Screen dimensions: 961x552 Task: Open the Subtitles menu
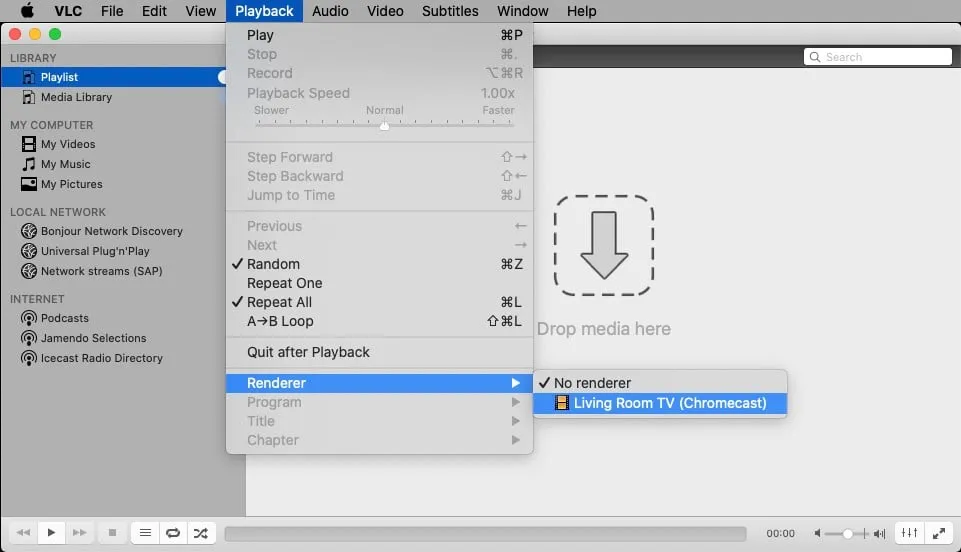450,11
